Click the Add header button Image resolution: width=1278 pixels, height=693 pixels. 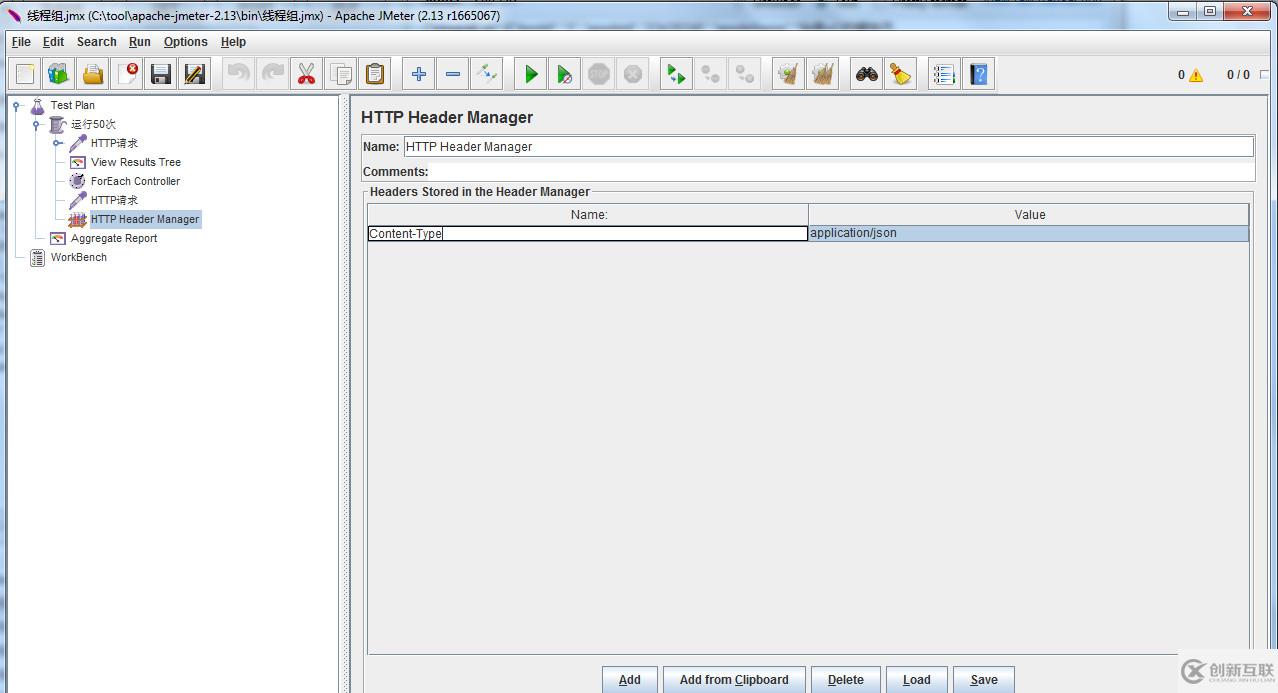[630, 679]
